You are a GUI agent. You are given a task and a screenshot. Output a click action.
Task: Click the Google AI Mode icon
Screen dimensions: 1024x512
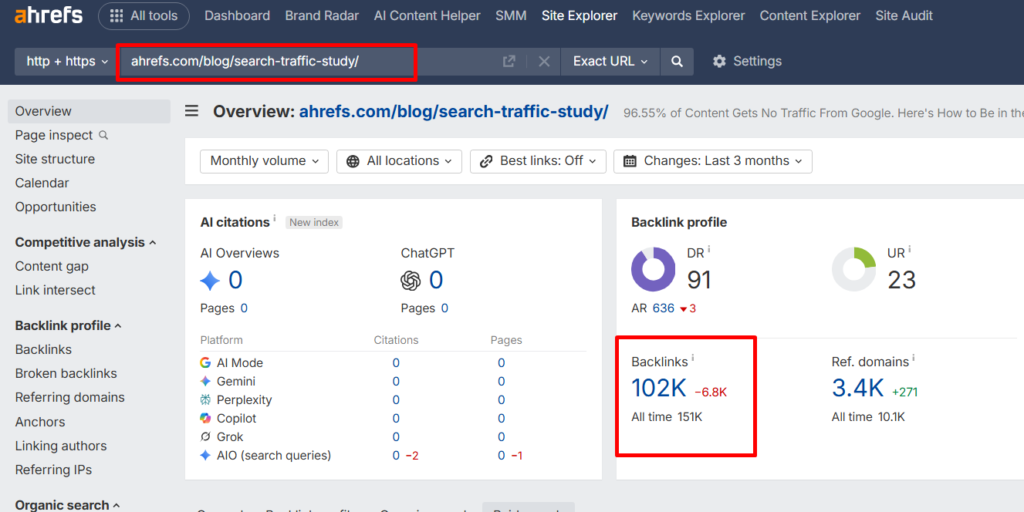(206, 363)
